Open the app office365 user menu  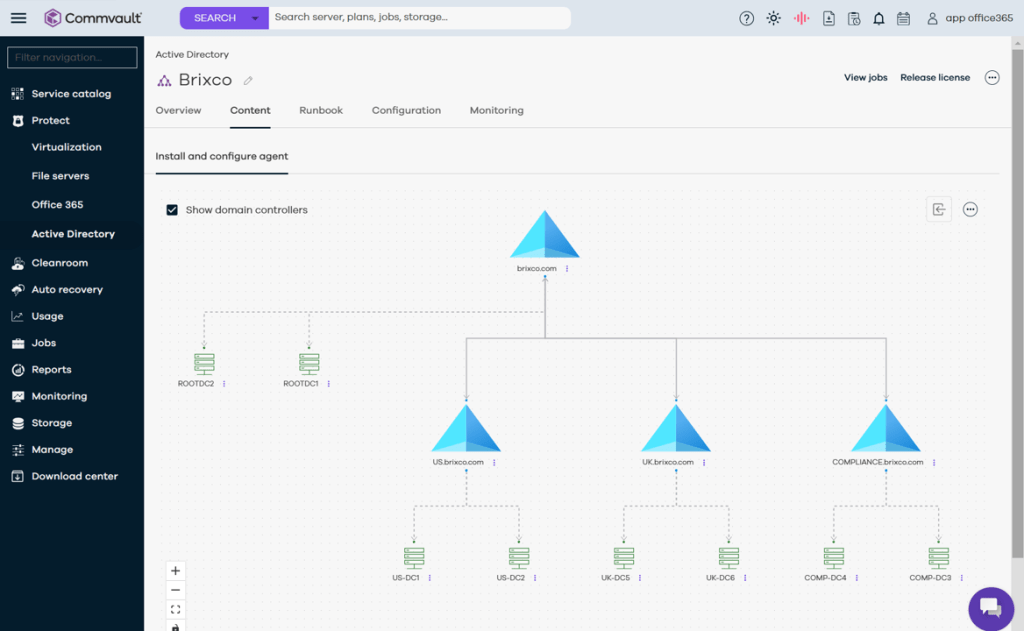coord(969,18)
